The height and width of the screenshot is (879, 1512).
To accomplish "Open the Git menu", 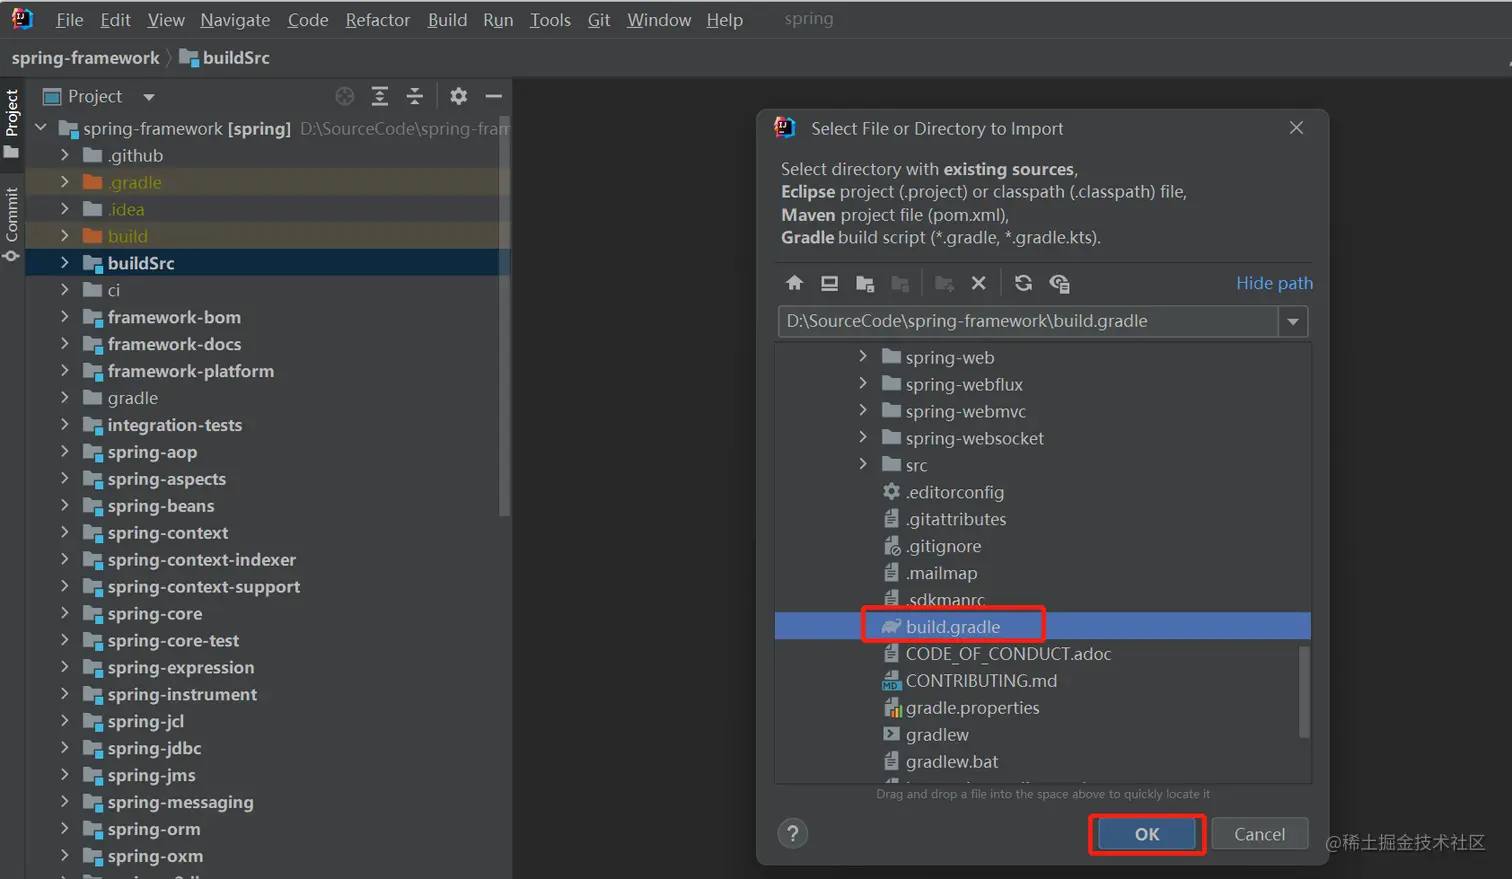I will pos(599,20).
